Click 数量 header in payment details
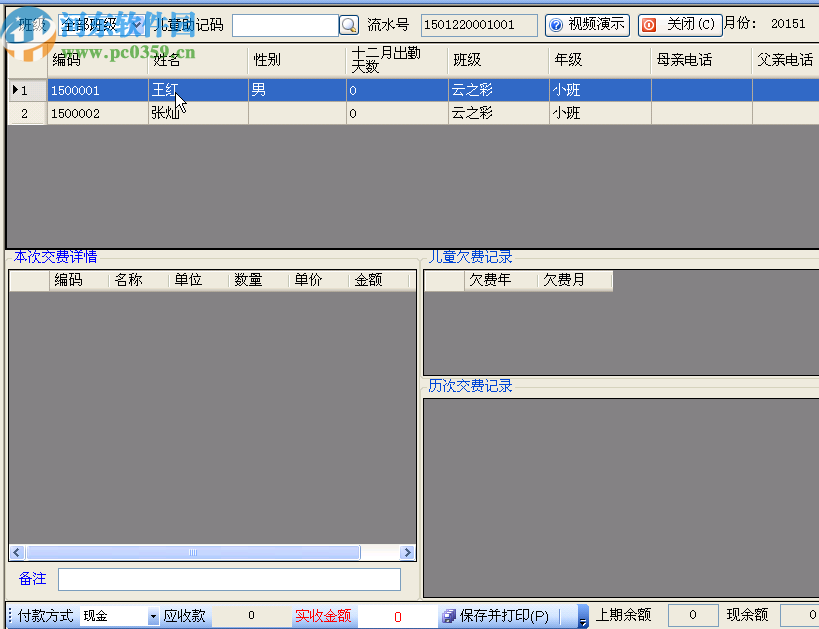Viewport: 819px width, 629px height. click(259, 281)
